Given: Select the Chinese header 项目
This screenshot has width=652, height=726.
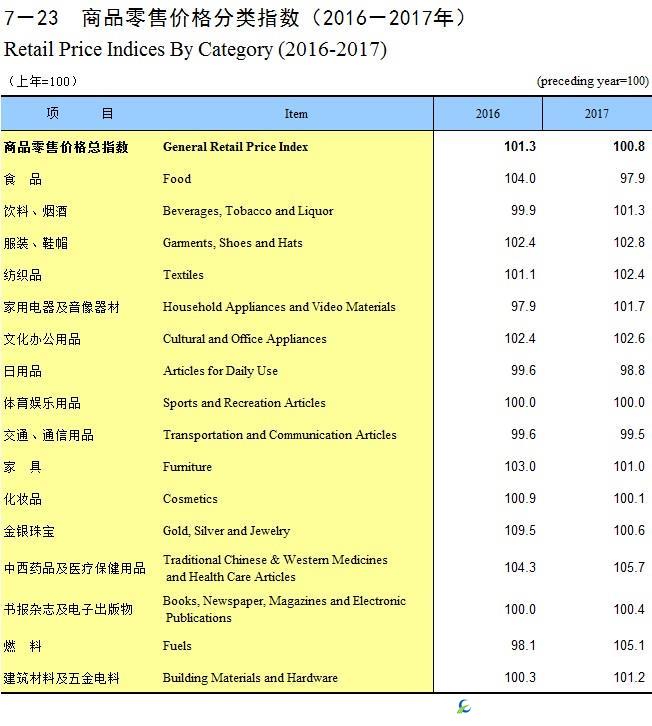Looking at the screenshot, I should (80, 113).
